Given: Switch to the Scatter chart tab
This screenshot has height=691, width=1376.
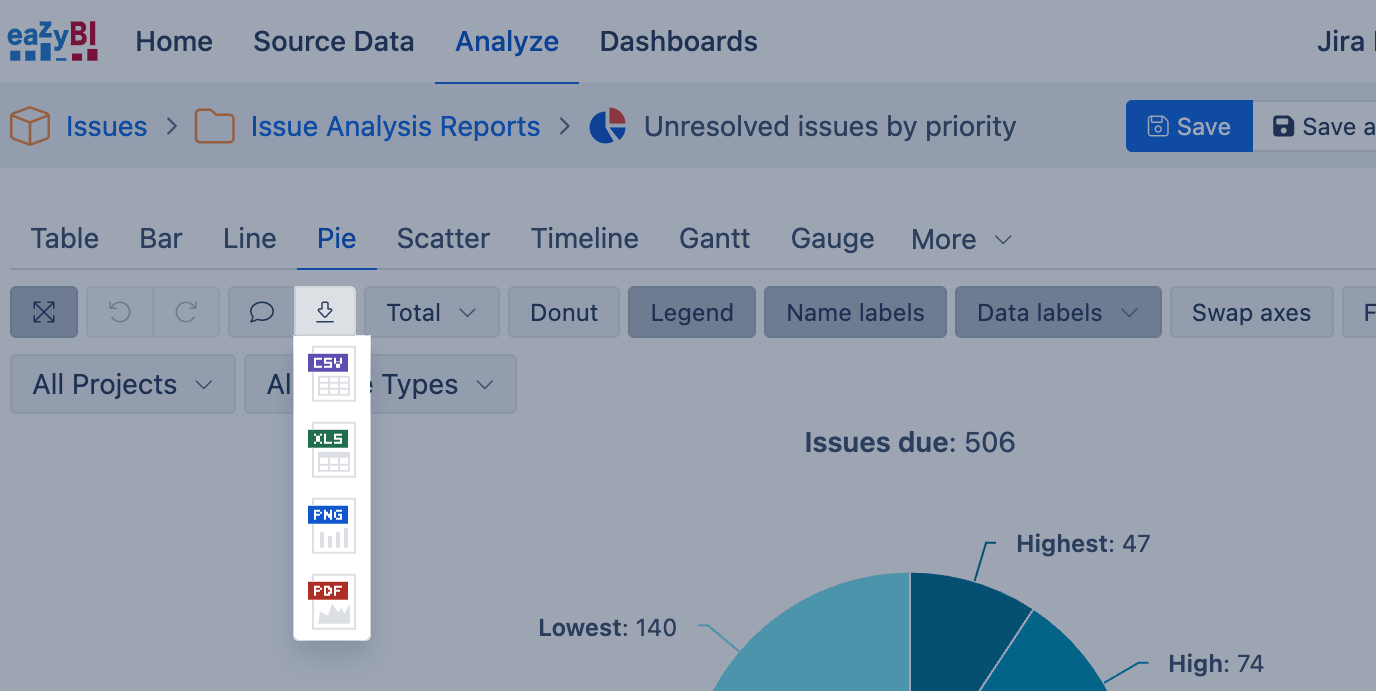Looking at the screenshot, I should 443,239.
